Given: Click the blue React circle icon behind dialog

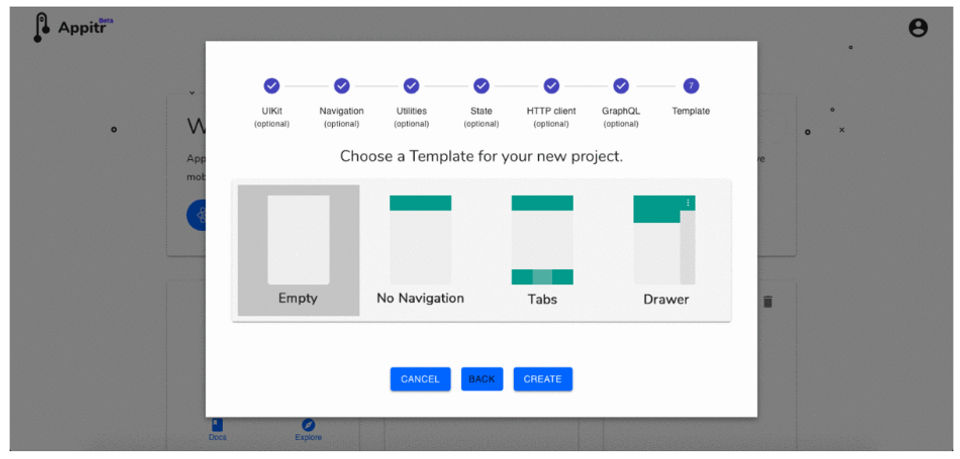Looking at the screenshot, I should pyautogui.click(x=197, y=215).
